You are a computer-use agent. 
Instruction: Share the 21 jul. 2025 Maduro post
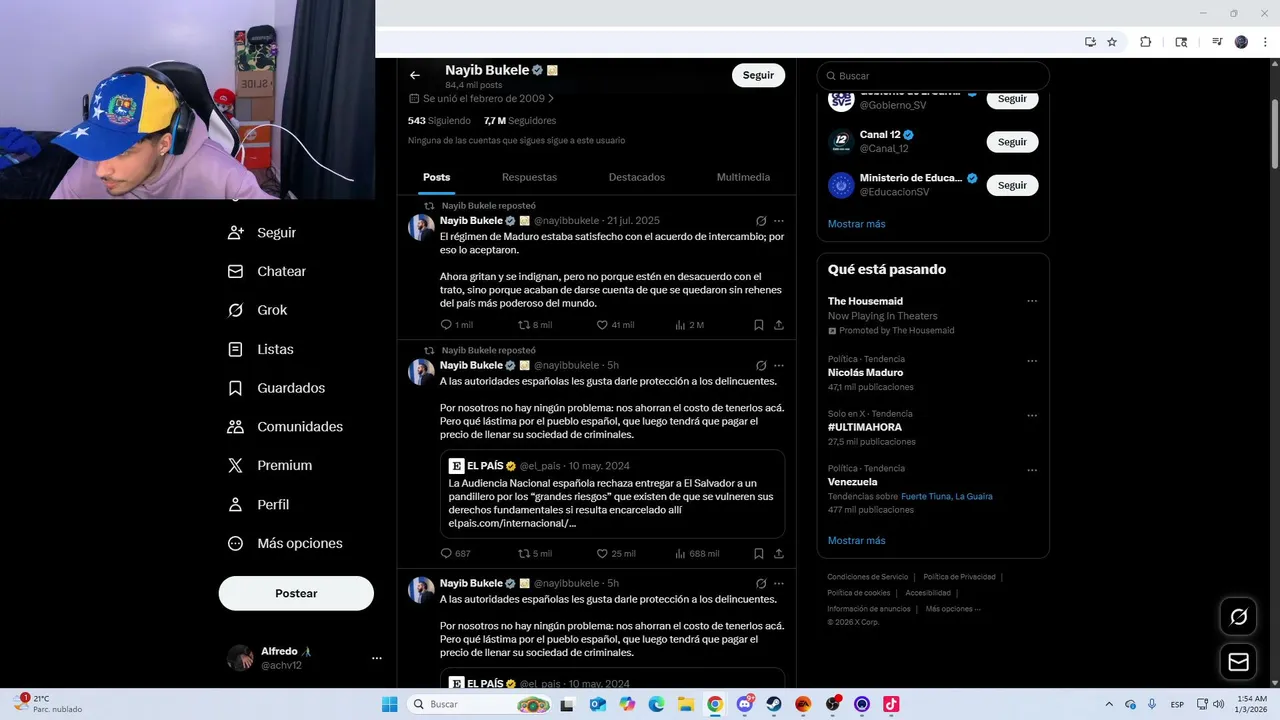pyautogui.click(x=779, y=325)
